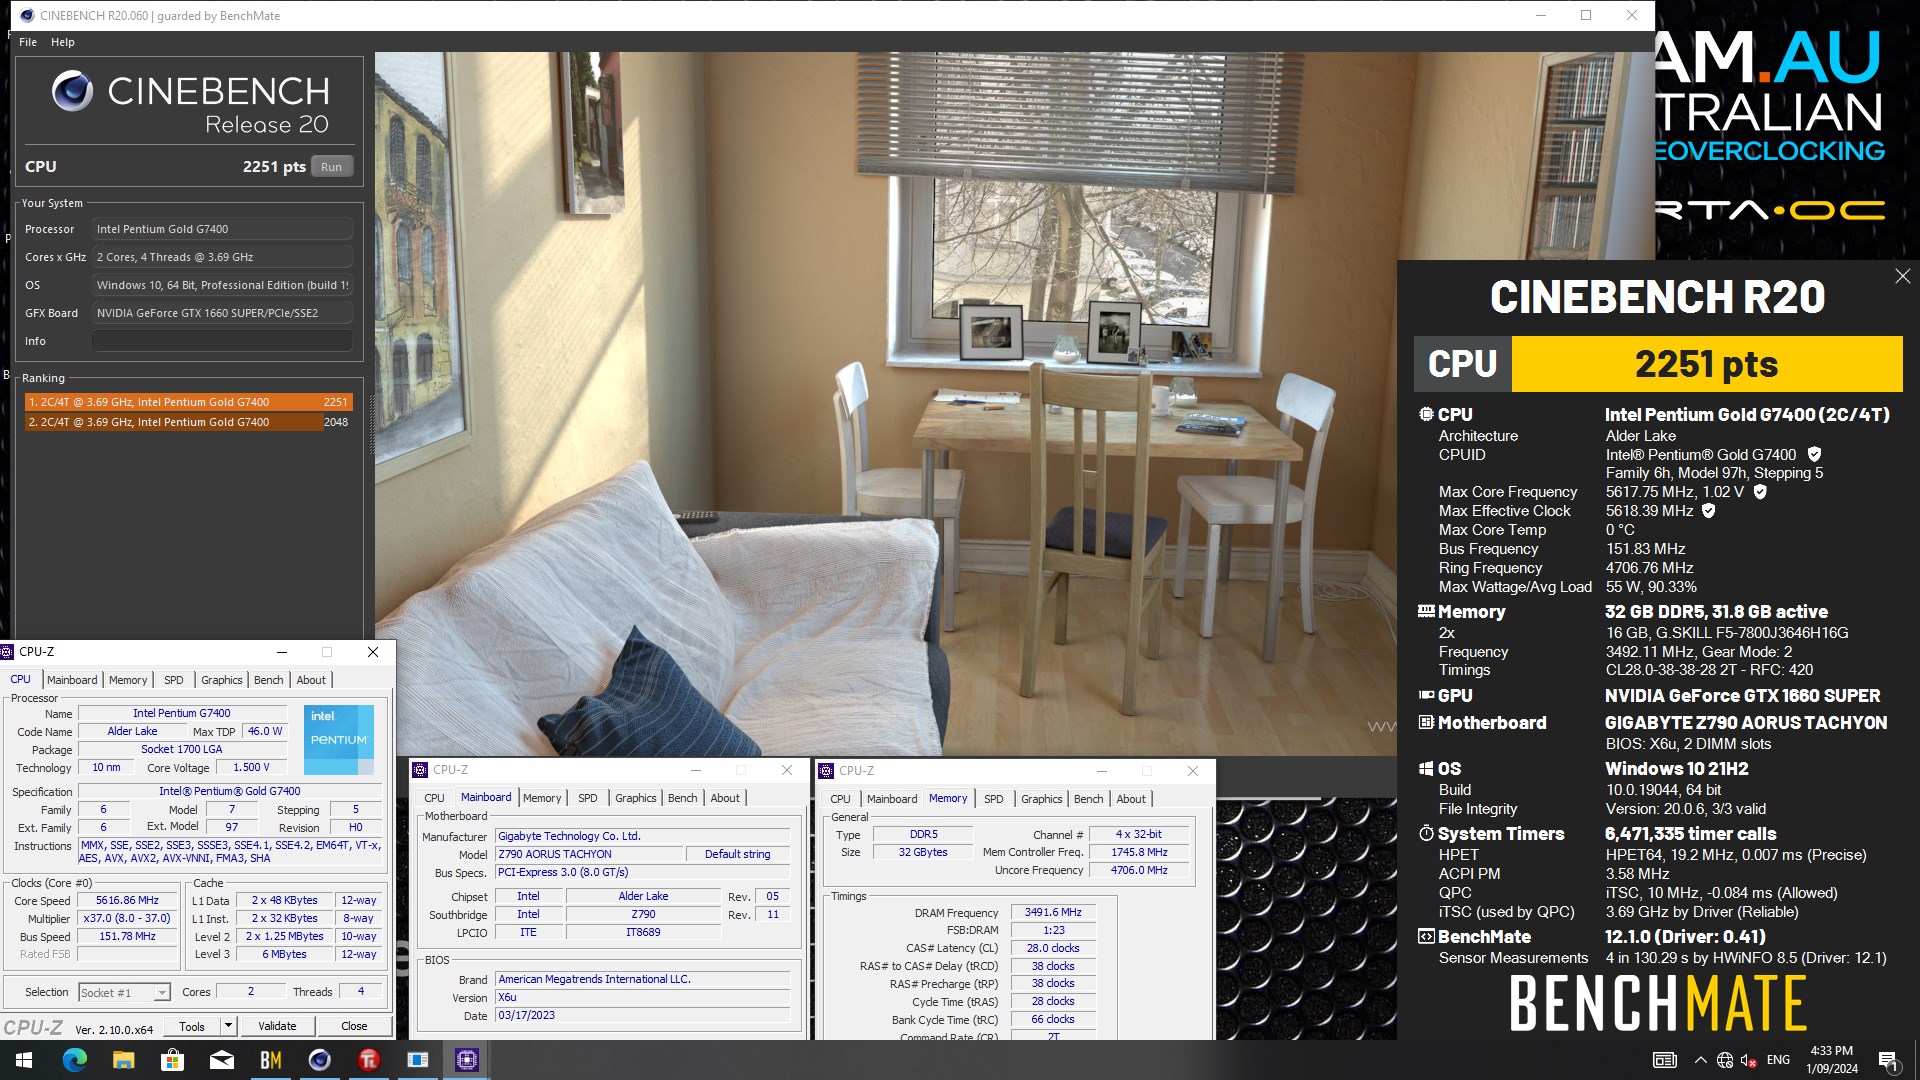Click the verified shield beside CPUID Gold G7400
This screenshot has width=1920, height=1080.
click(x=1814, y=454)
